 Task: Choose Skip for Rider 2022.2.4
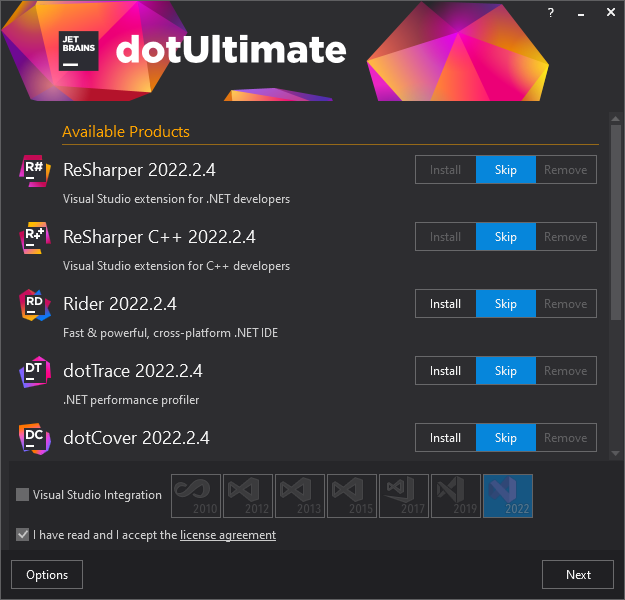click(x=505, y=303)
